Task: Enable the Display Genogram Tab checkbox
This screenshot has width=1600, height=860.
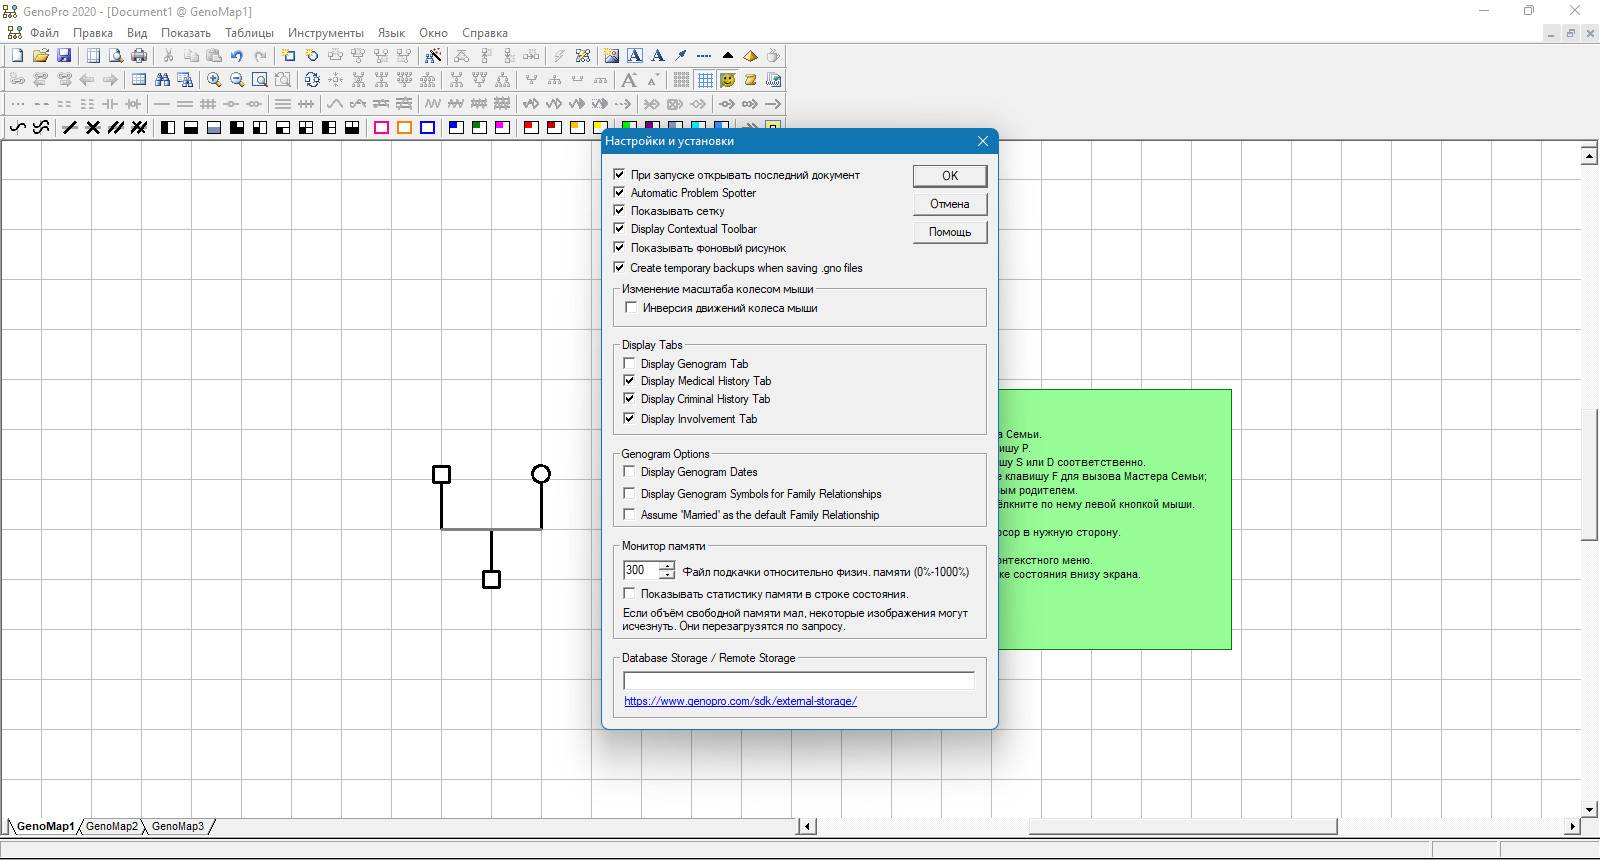Action: [629, 363]
